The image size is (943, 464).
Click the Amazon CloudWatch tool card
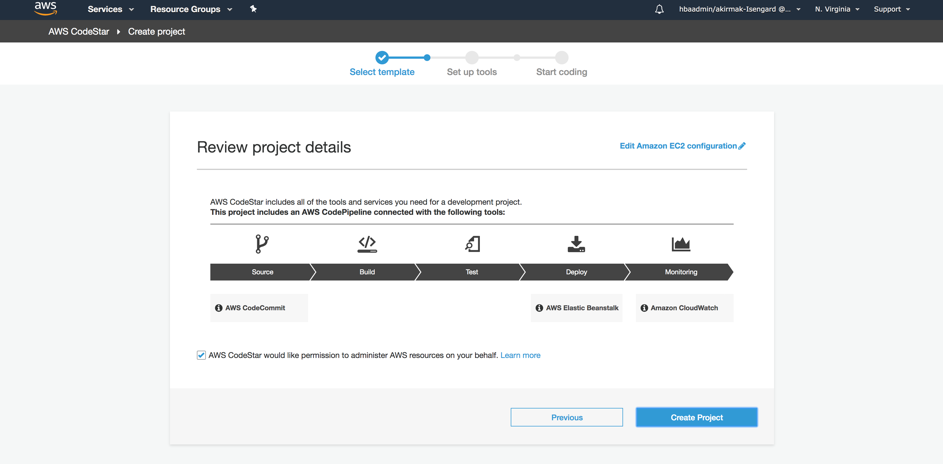coord(684,308)
